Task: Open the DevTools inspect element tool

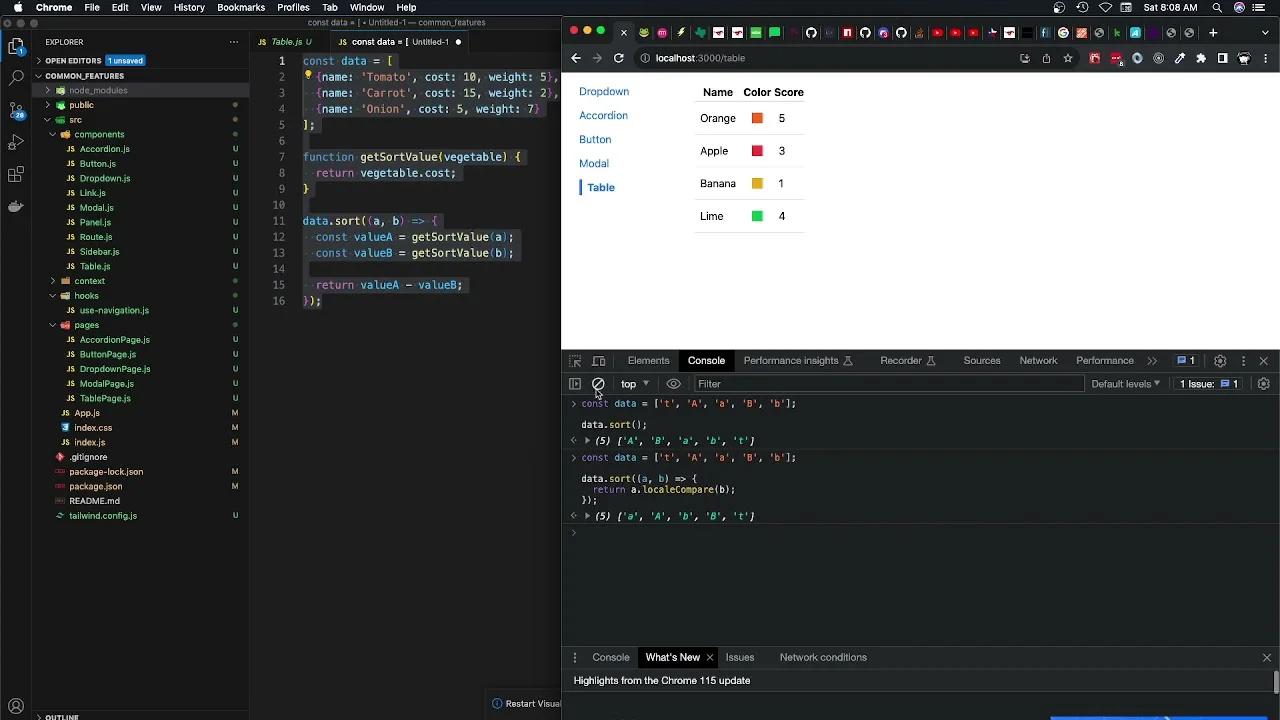Action: point(575,360)
